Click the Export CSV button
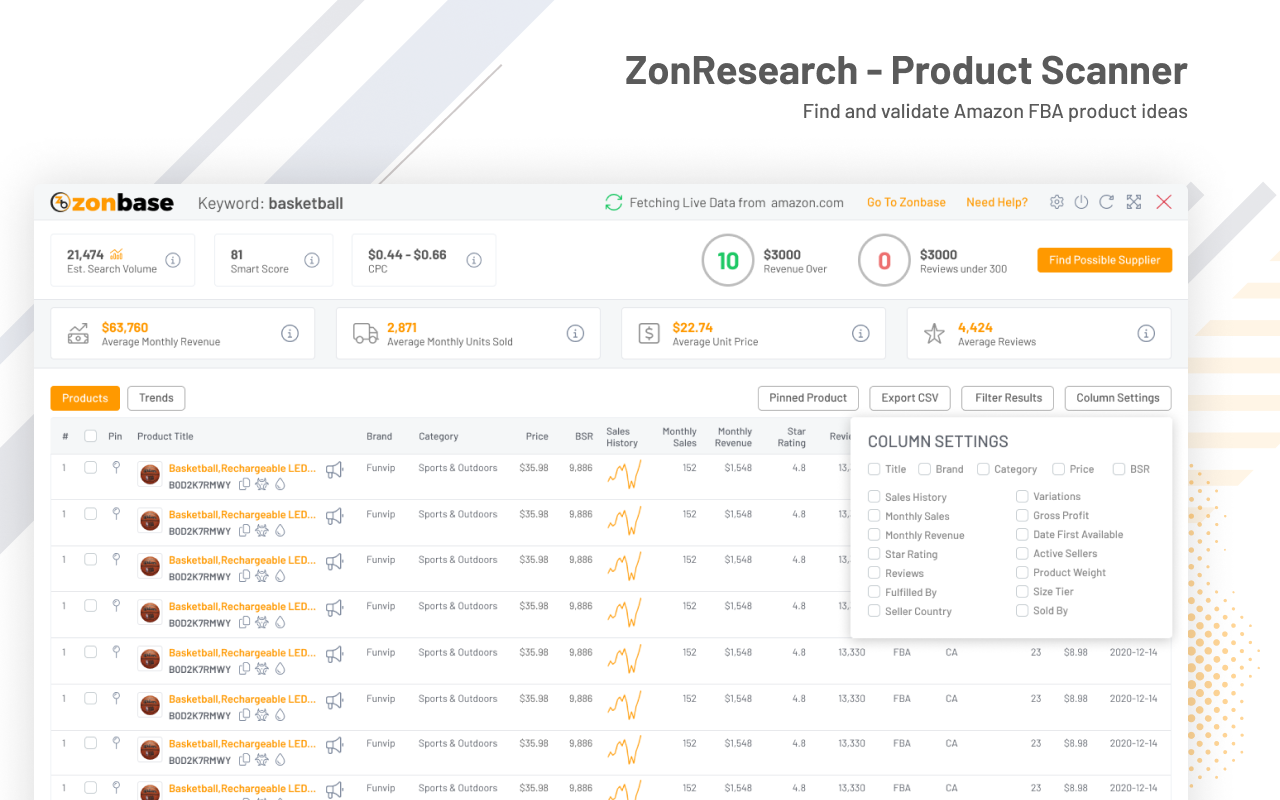This screenshot has height=800, width=1280. [x=910, y=398]
